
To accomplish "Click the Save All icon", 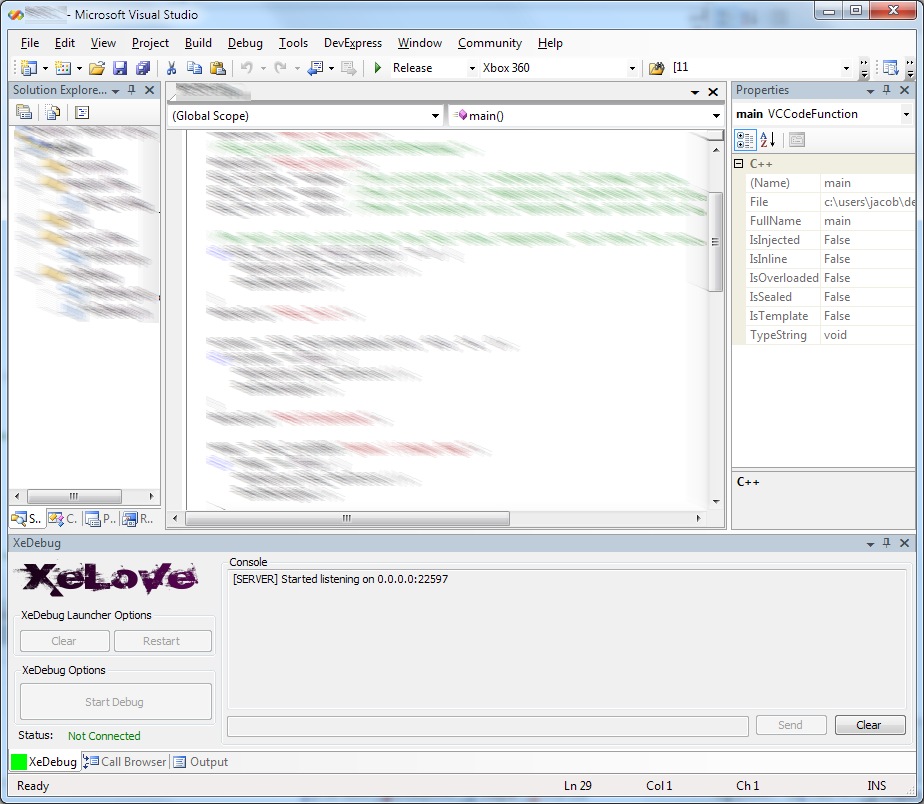I will pos(143,68).
